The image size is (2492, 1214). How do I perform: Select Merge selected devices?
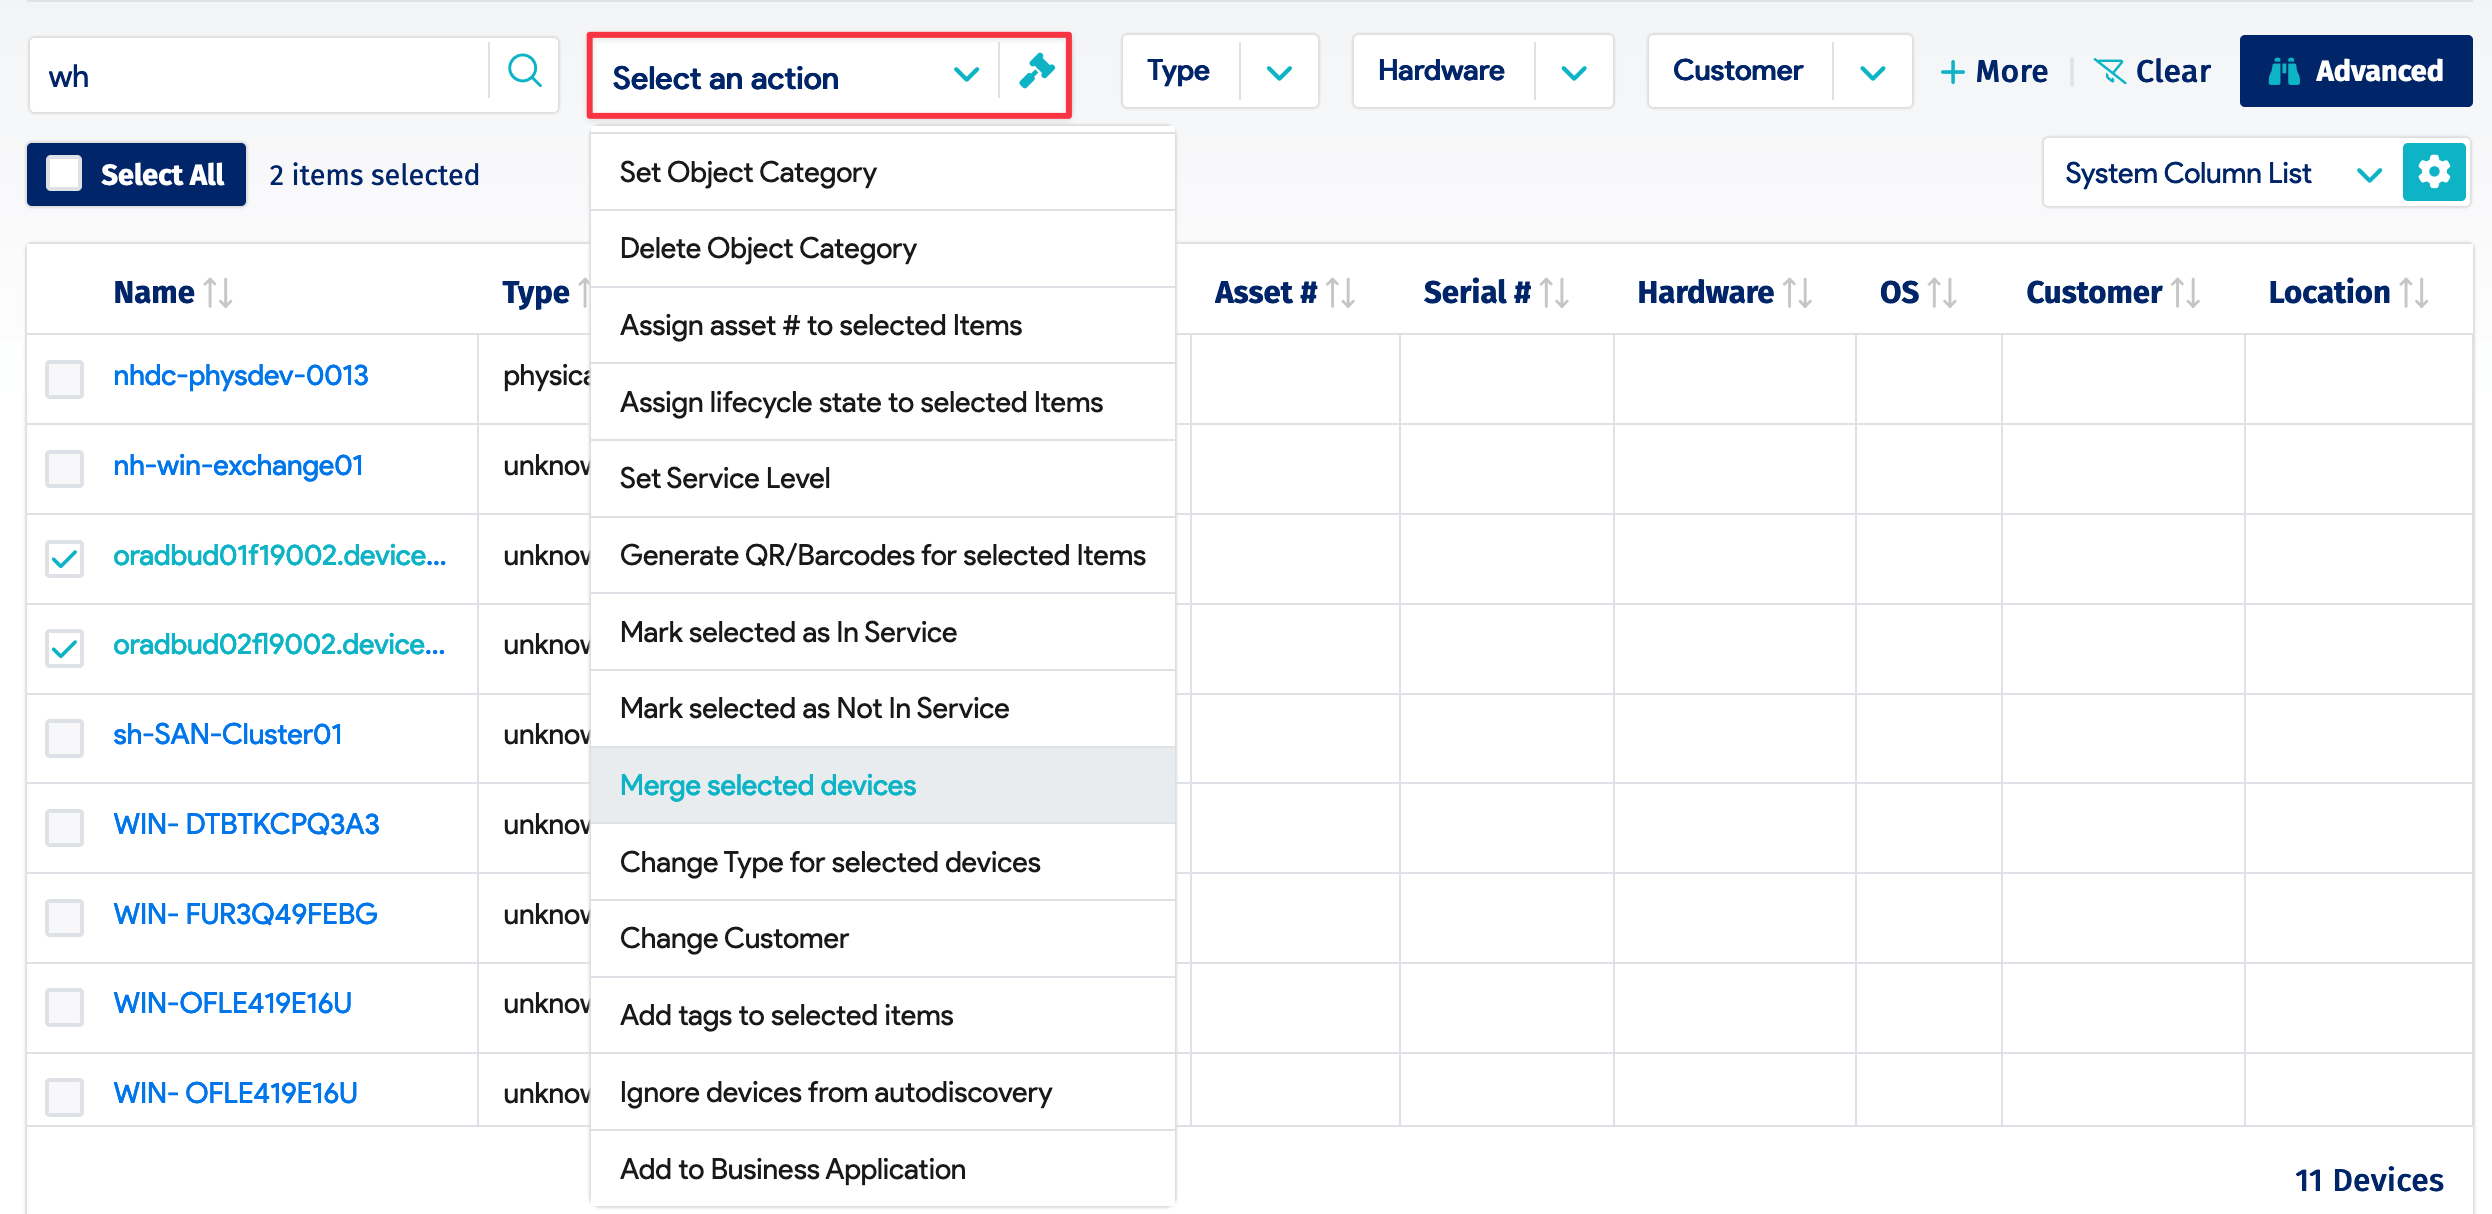(x=883, y=785)
